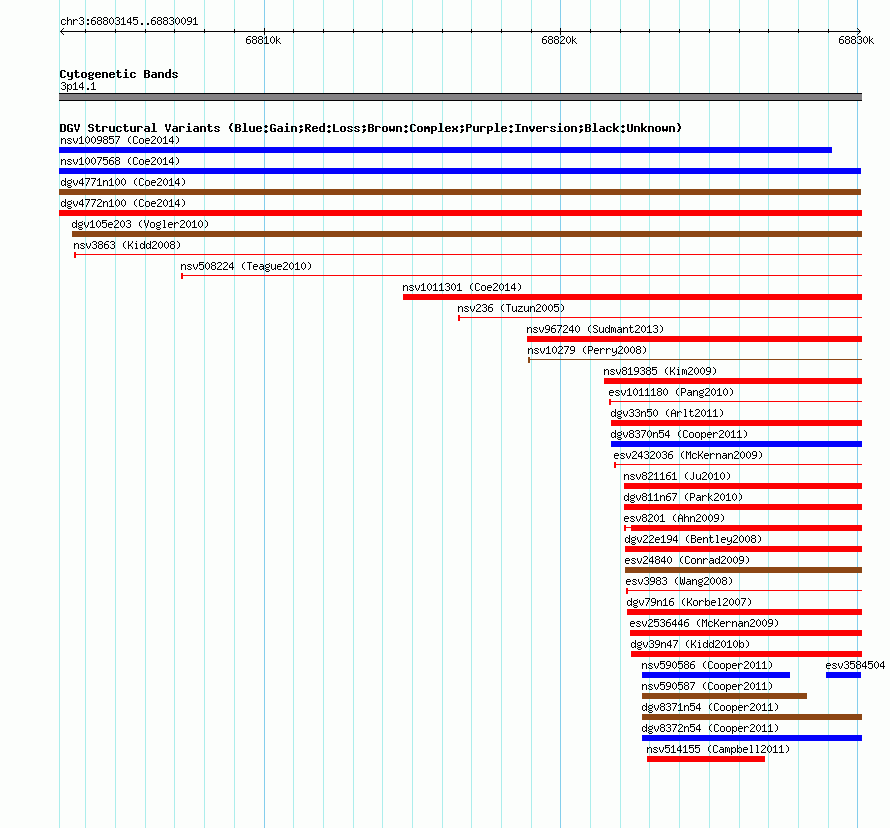This screenshot has width=890, height=828.
Task: Click the brown bar under nsv590587
Action: click(724, 696)
